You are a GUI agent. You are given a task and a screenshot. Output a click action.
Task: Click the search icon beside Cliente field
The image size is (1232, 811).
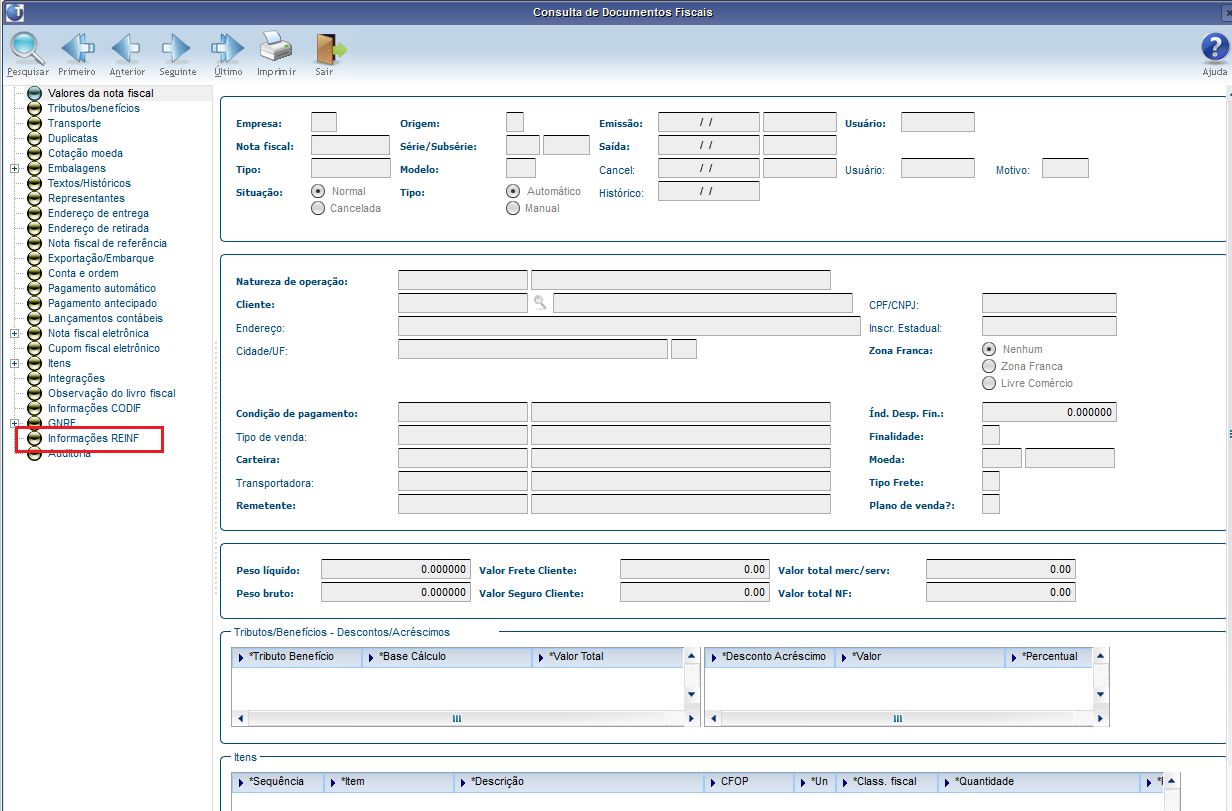coord(540,303)
